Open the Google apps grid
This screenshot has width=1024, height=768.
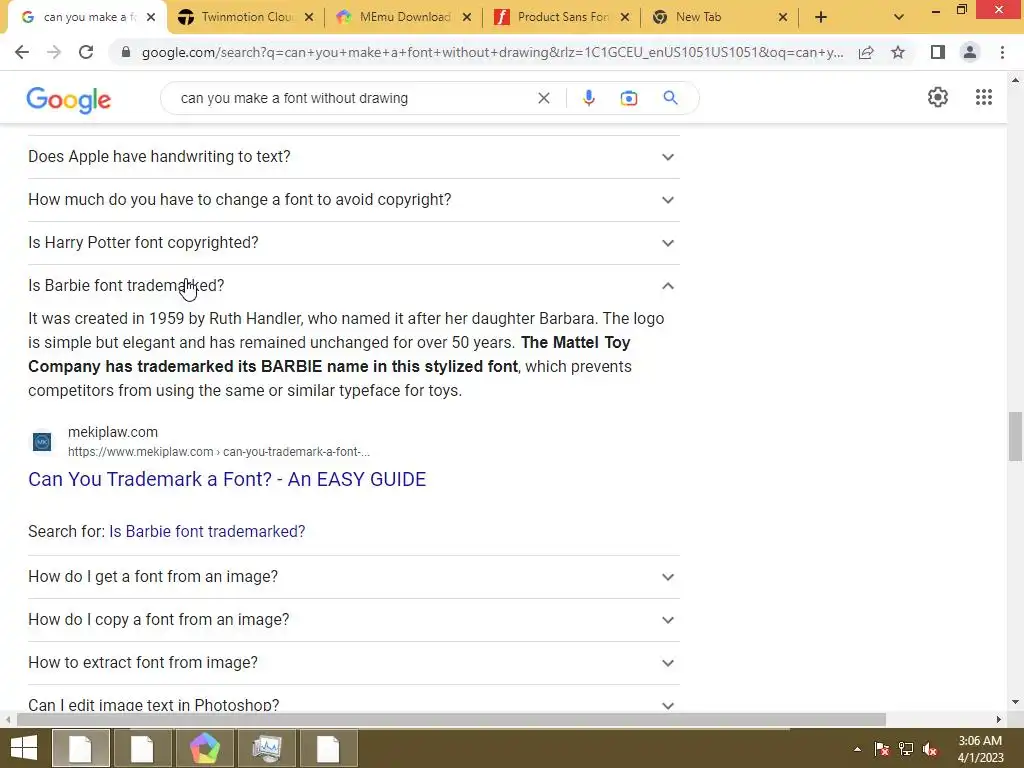984,97
